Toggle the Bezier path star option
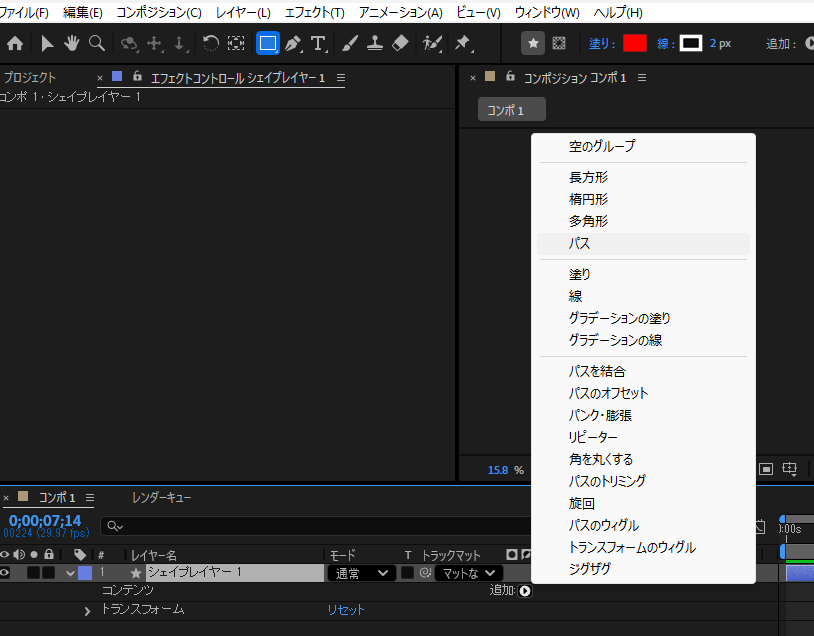This screenshot has width=814, height=636. point(534,44)
